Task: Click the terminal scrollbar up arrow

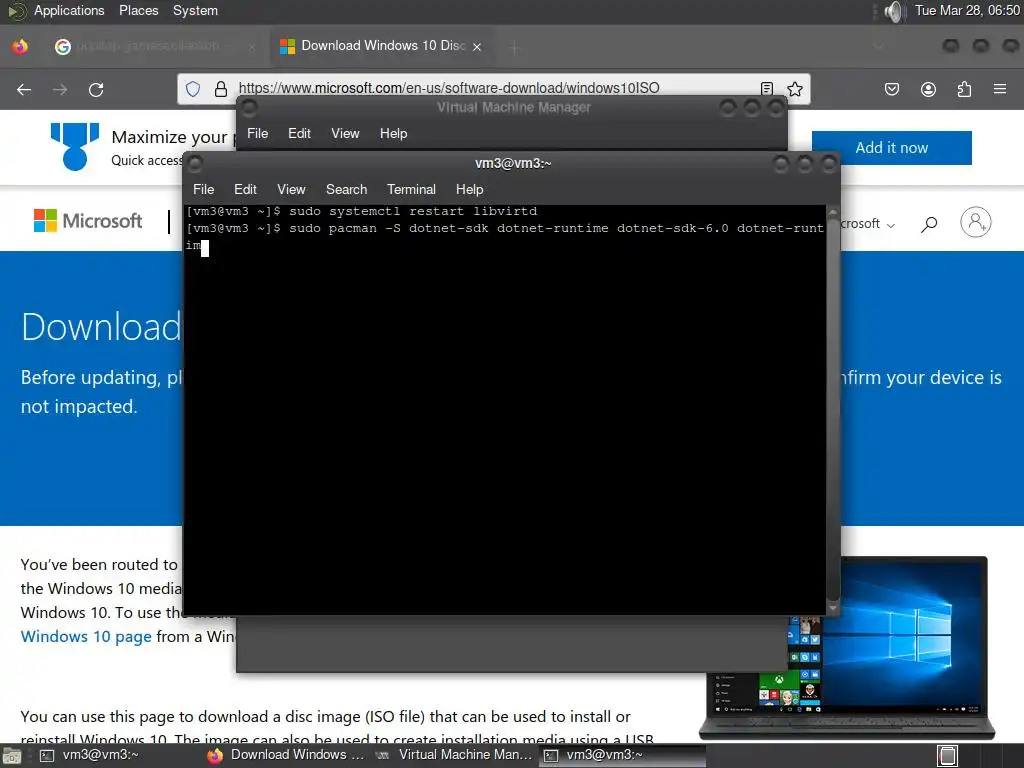Action: pos(833,213)
